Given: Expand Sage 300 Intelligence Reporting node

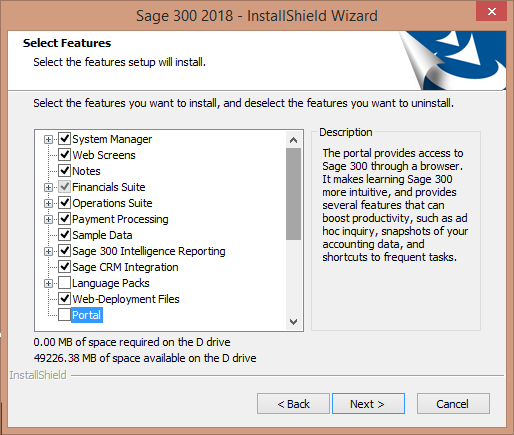Looking at the screenshot, I should 48,251.
